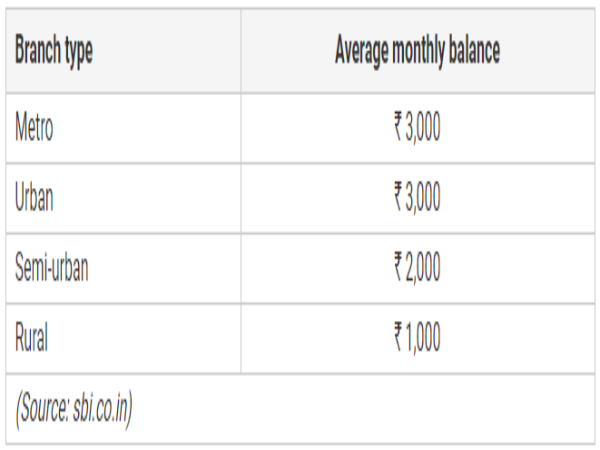Click the 2,000 amount for Semi-urban
The height and width of the screenshot is (450, 600).
pyautogui.click(x=423, y=268)
